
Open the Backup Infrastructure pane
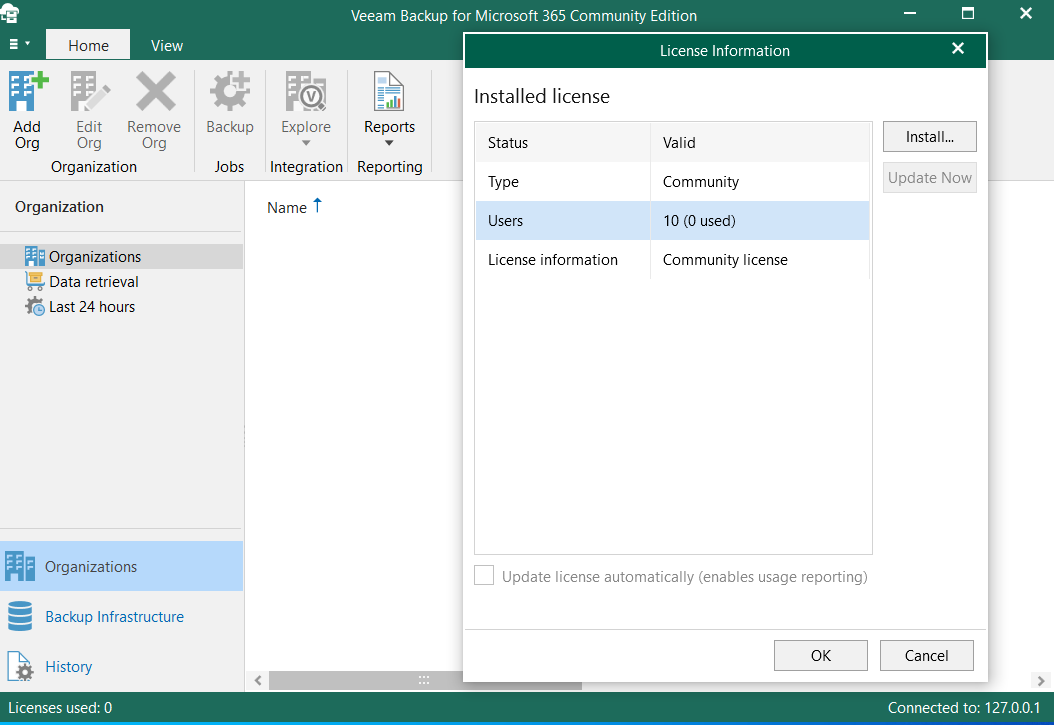(121, 616)
